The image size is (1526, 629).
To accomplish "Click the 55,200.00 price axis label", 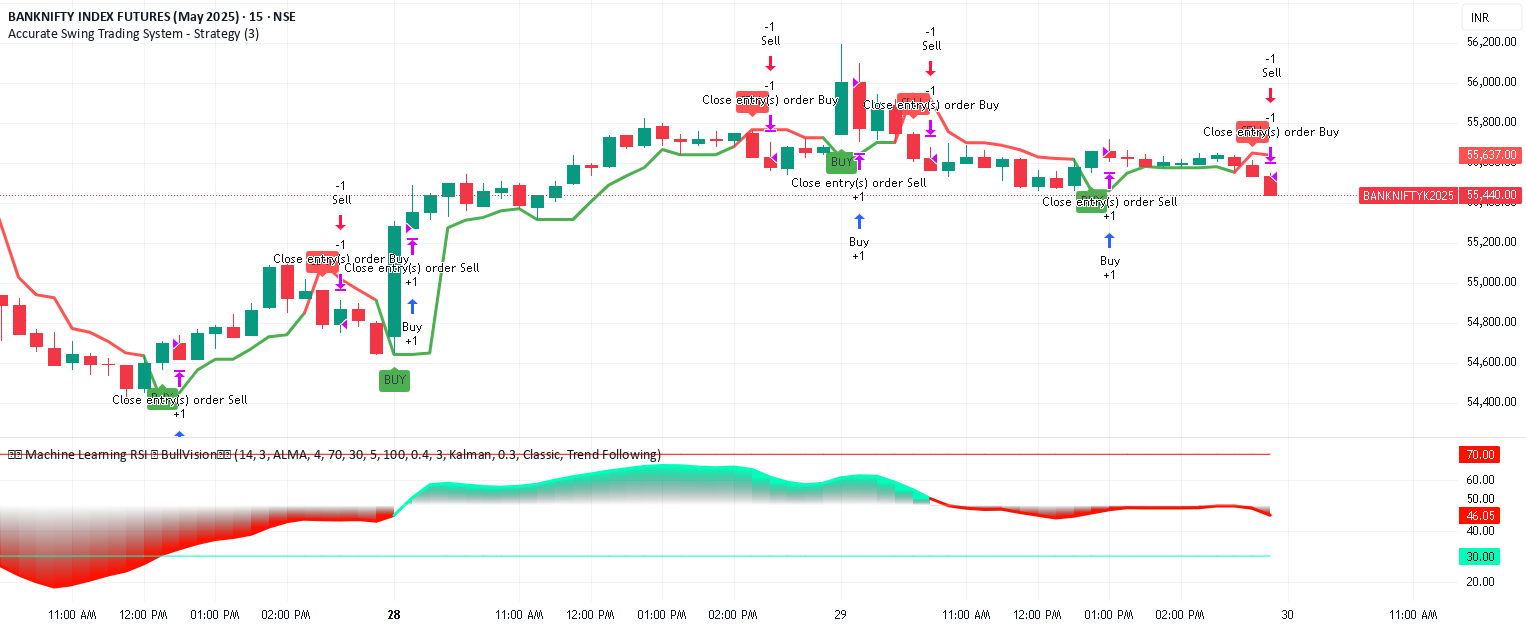I will pos(1492,242).
